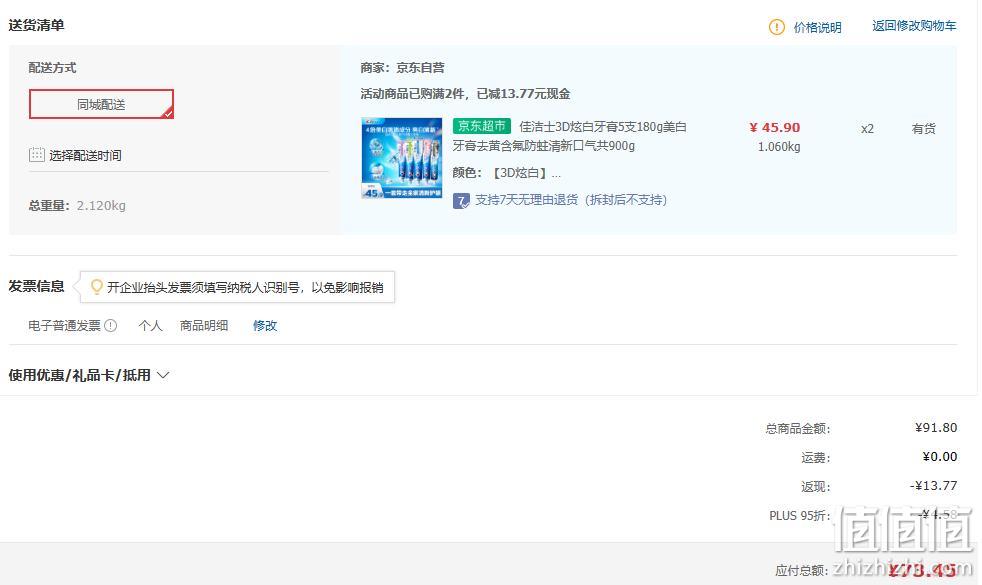
Task: Click the quantity x2 text
Action: tap(867, 129)
